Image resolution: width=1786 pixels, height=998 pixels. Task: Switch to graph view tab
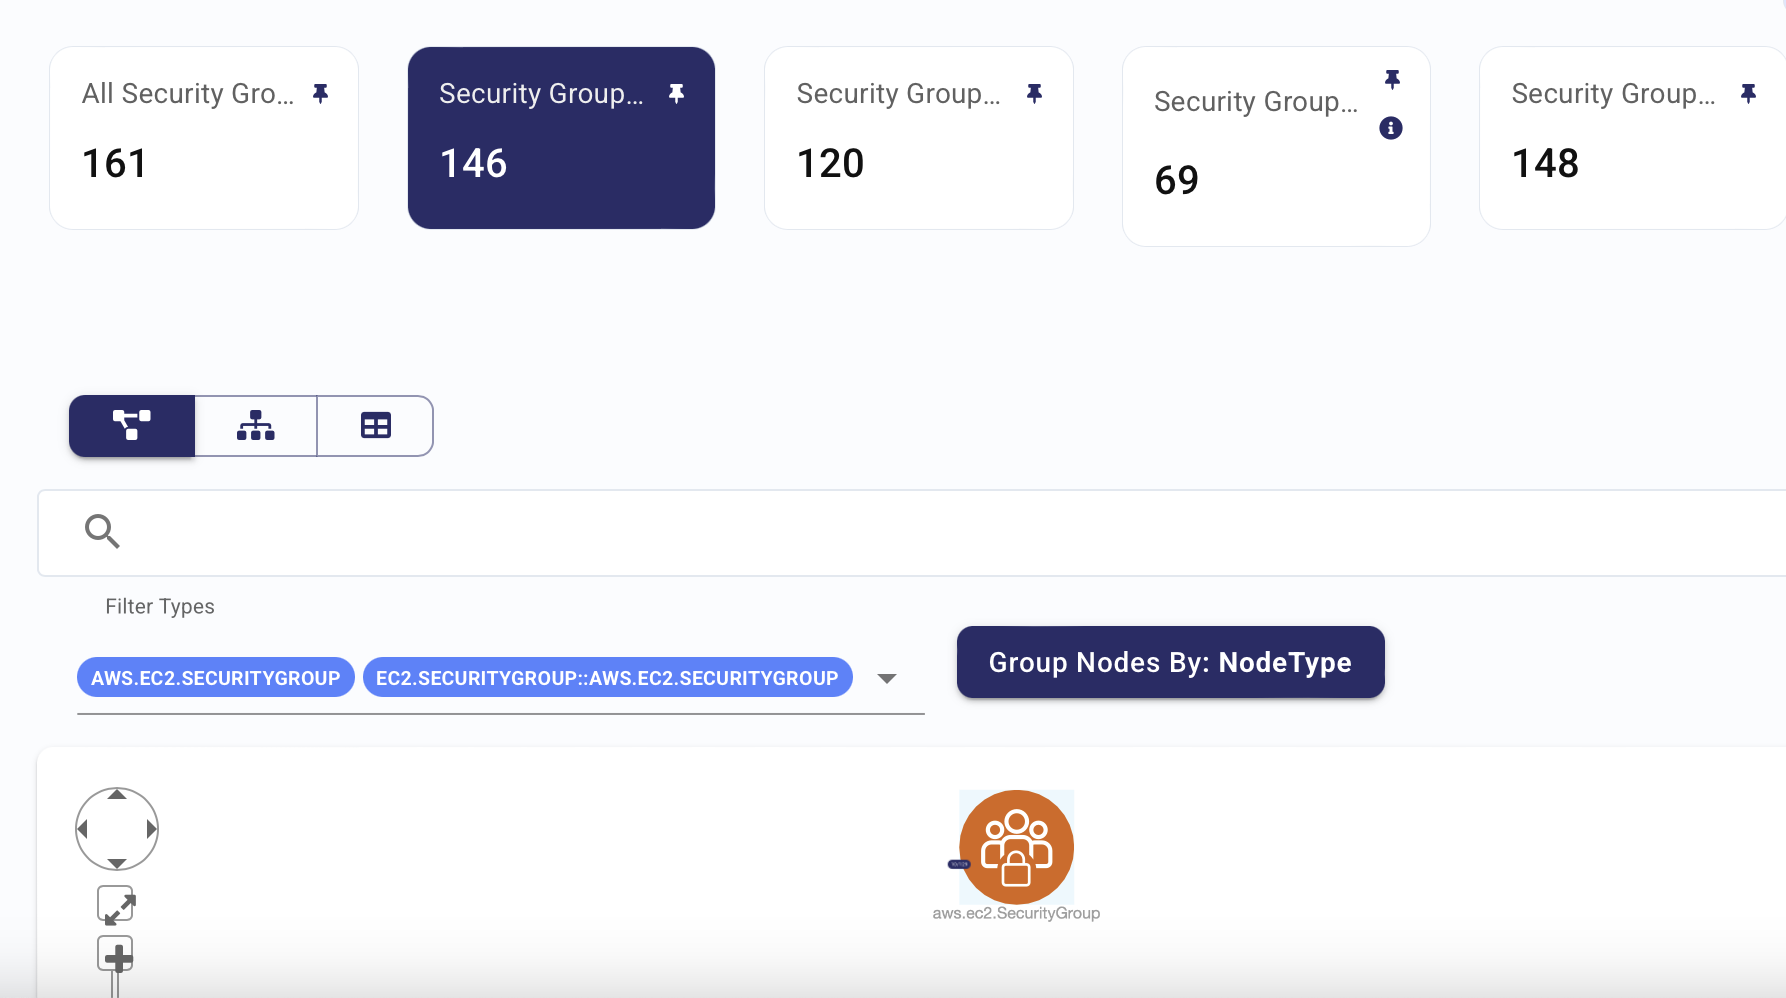click(x=132, y=426)
